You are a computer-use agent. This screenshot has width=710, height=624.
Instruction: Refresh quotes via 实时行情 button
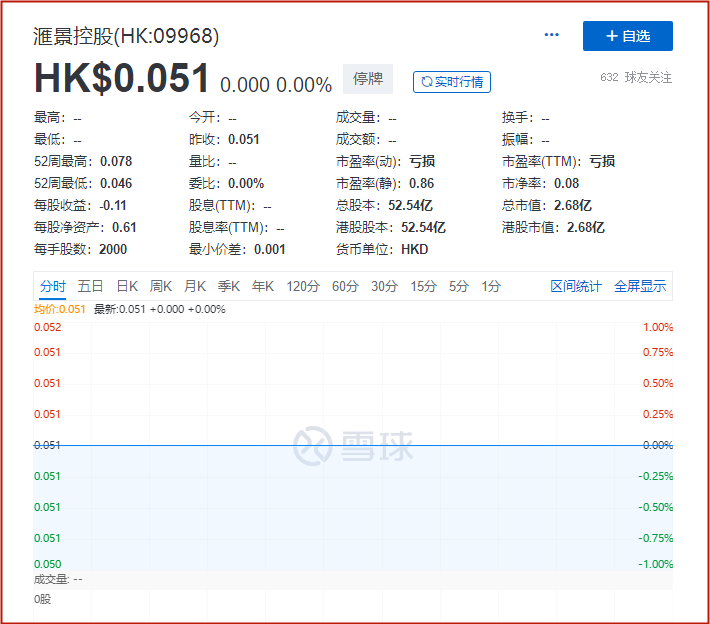tap(451, 82)
